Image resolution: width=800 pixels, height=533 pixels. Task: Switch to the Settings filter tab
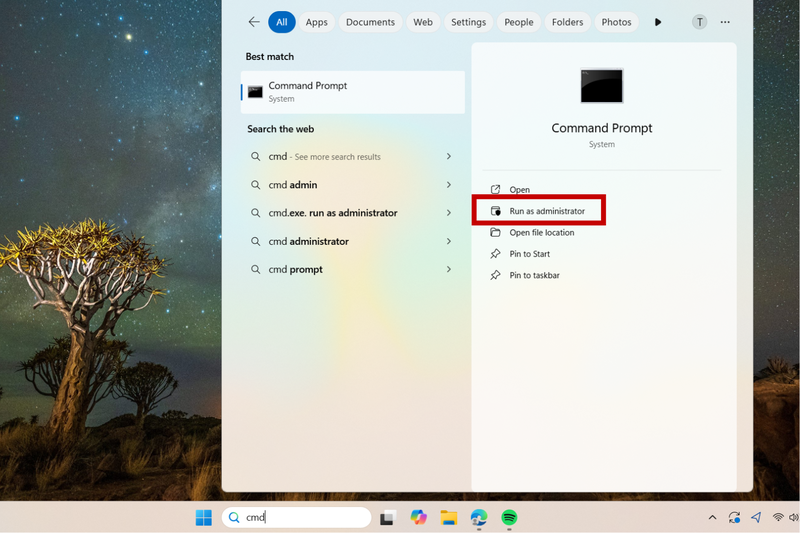[x=468, y=22]
